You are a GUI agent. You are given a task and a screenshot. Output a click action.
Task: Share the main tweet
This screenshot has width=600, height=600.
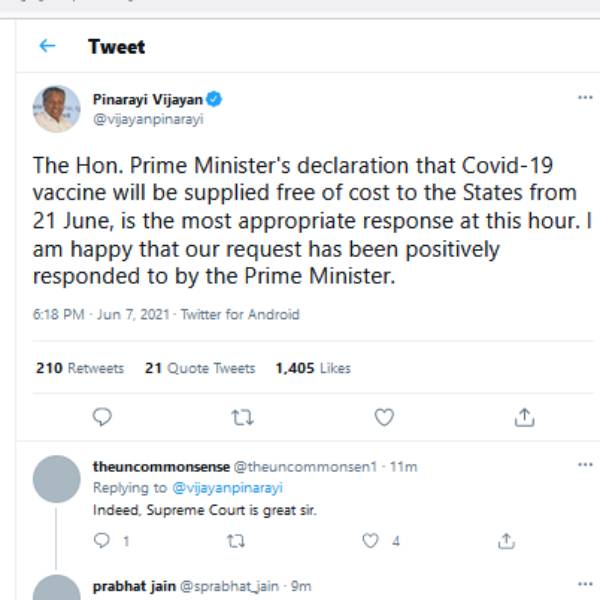[x=524, y=417]
